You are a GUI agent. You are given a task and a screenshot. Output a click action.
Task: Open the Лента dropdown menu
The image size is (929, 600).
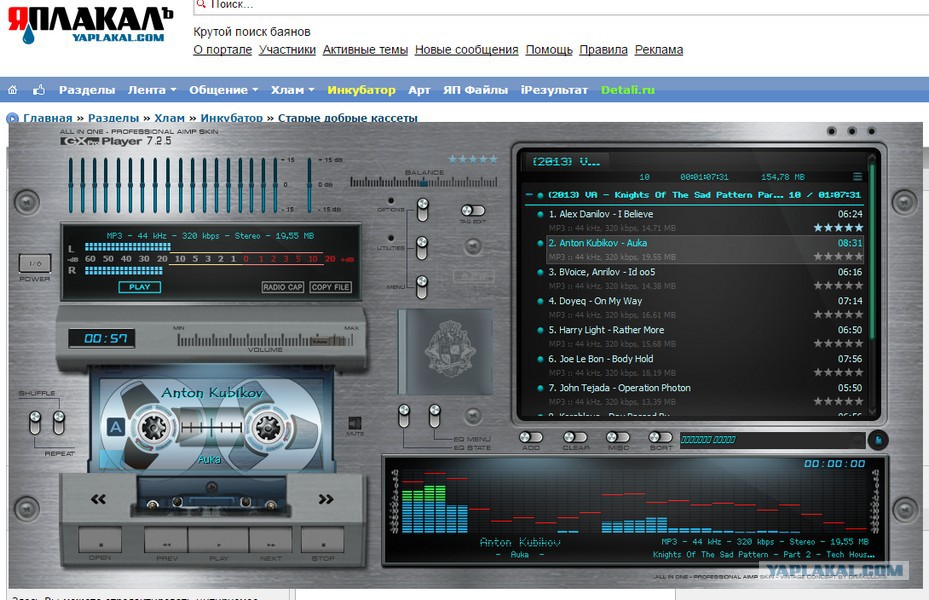[x=152, y=90]
